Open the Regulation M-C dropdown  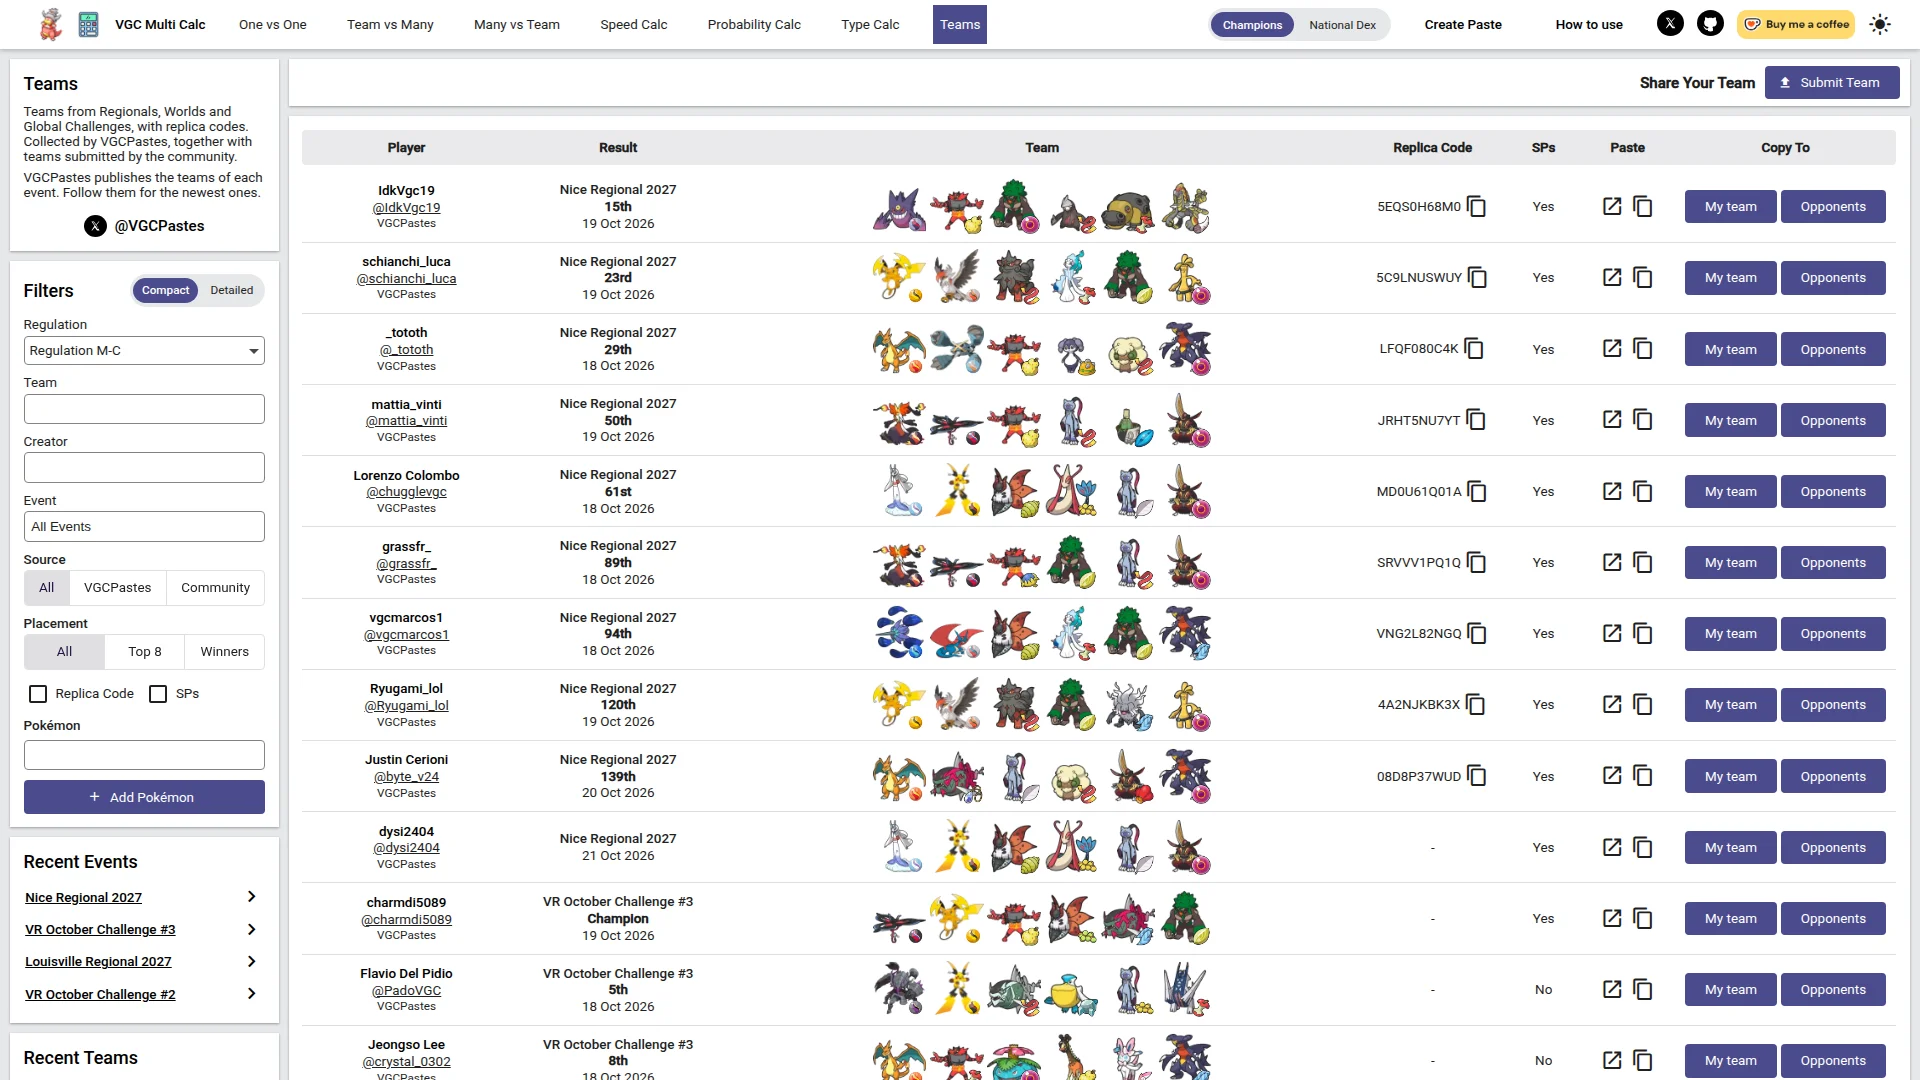click(144, 351)
